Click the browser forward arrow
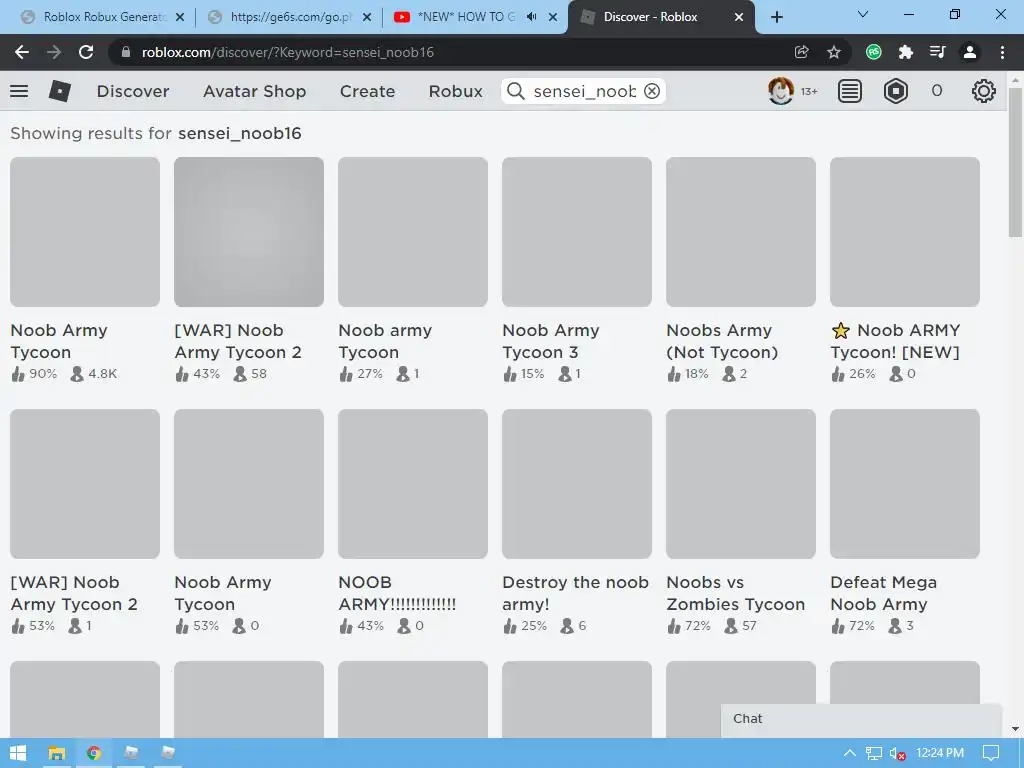The width and height of the screenshot is (1024, 768). [54, 52]
